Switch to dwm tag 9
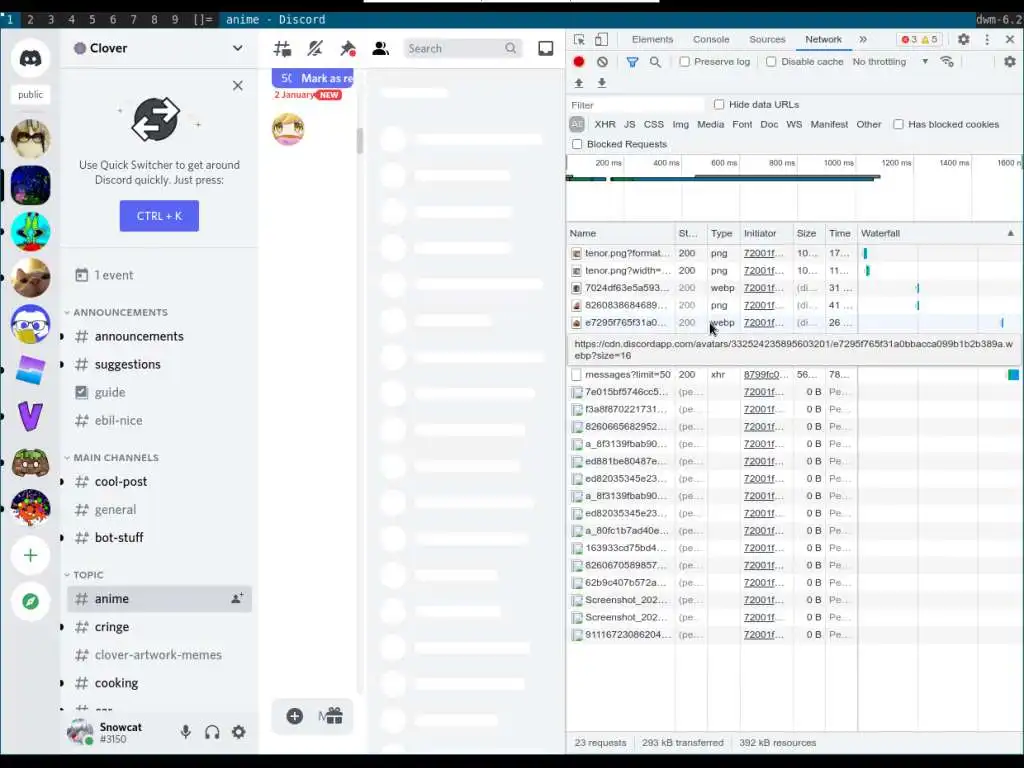The height and width of the screenshot is (768, 1024). [174, 20]
